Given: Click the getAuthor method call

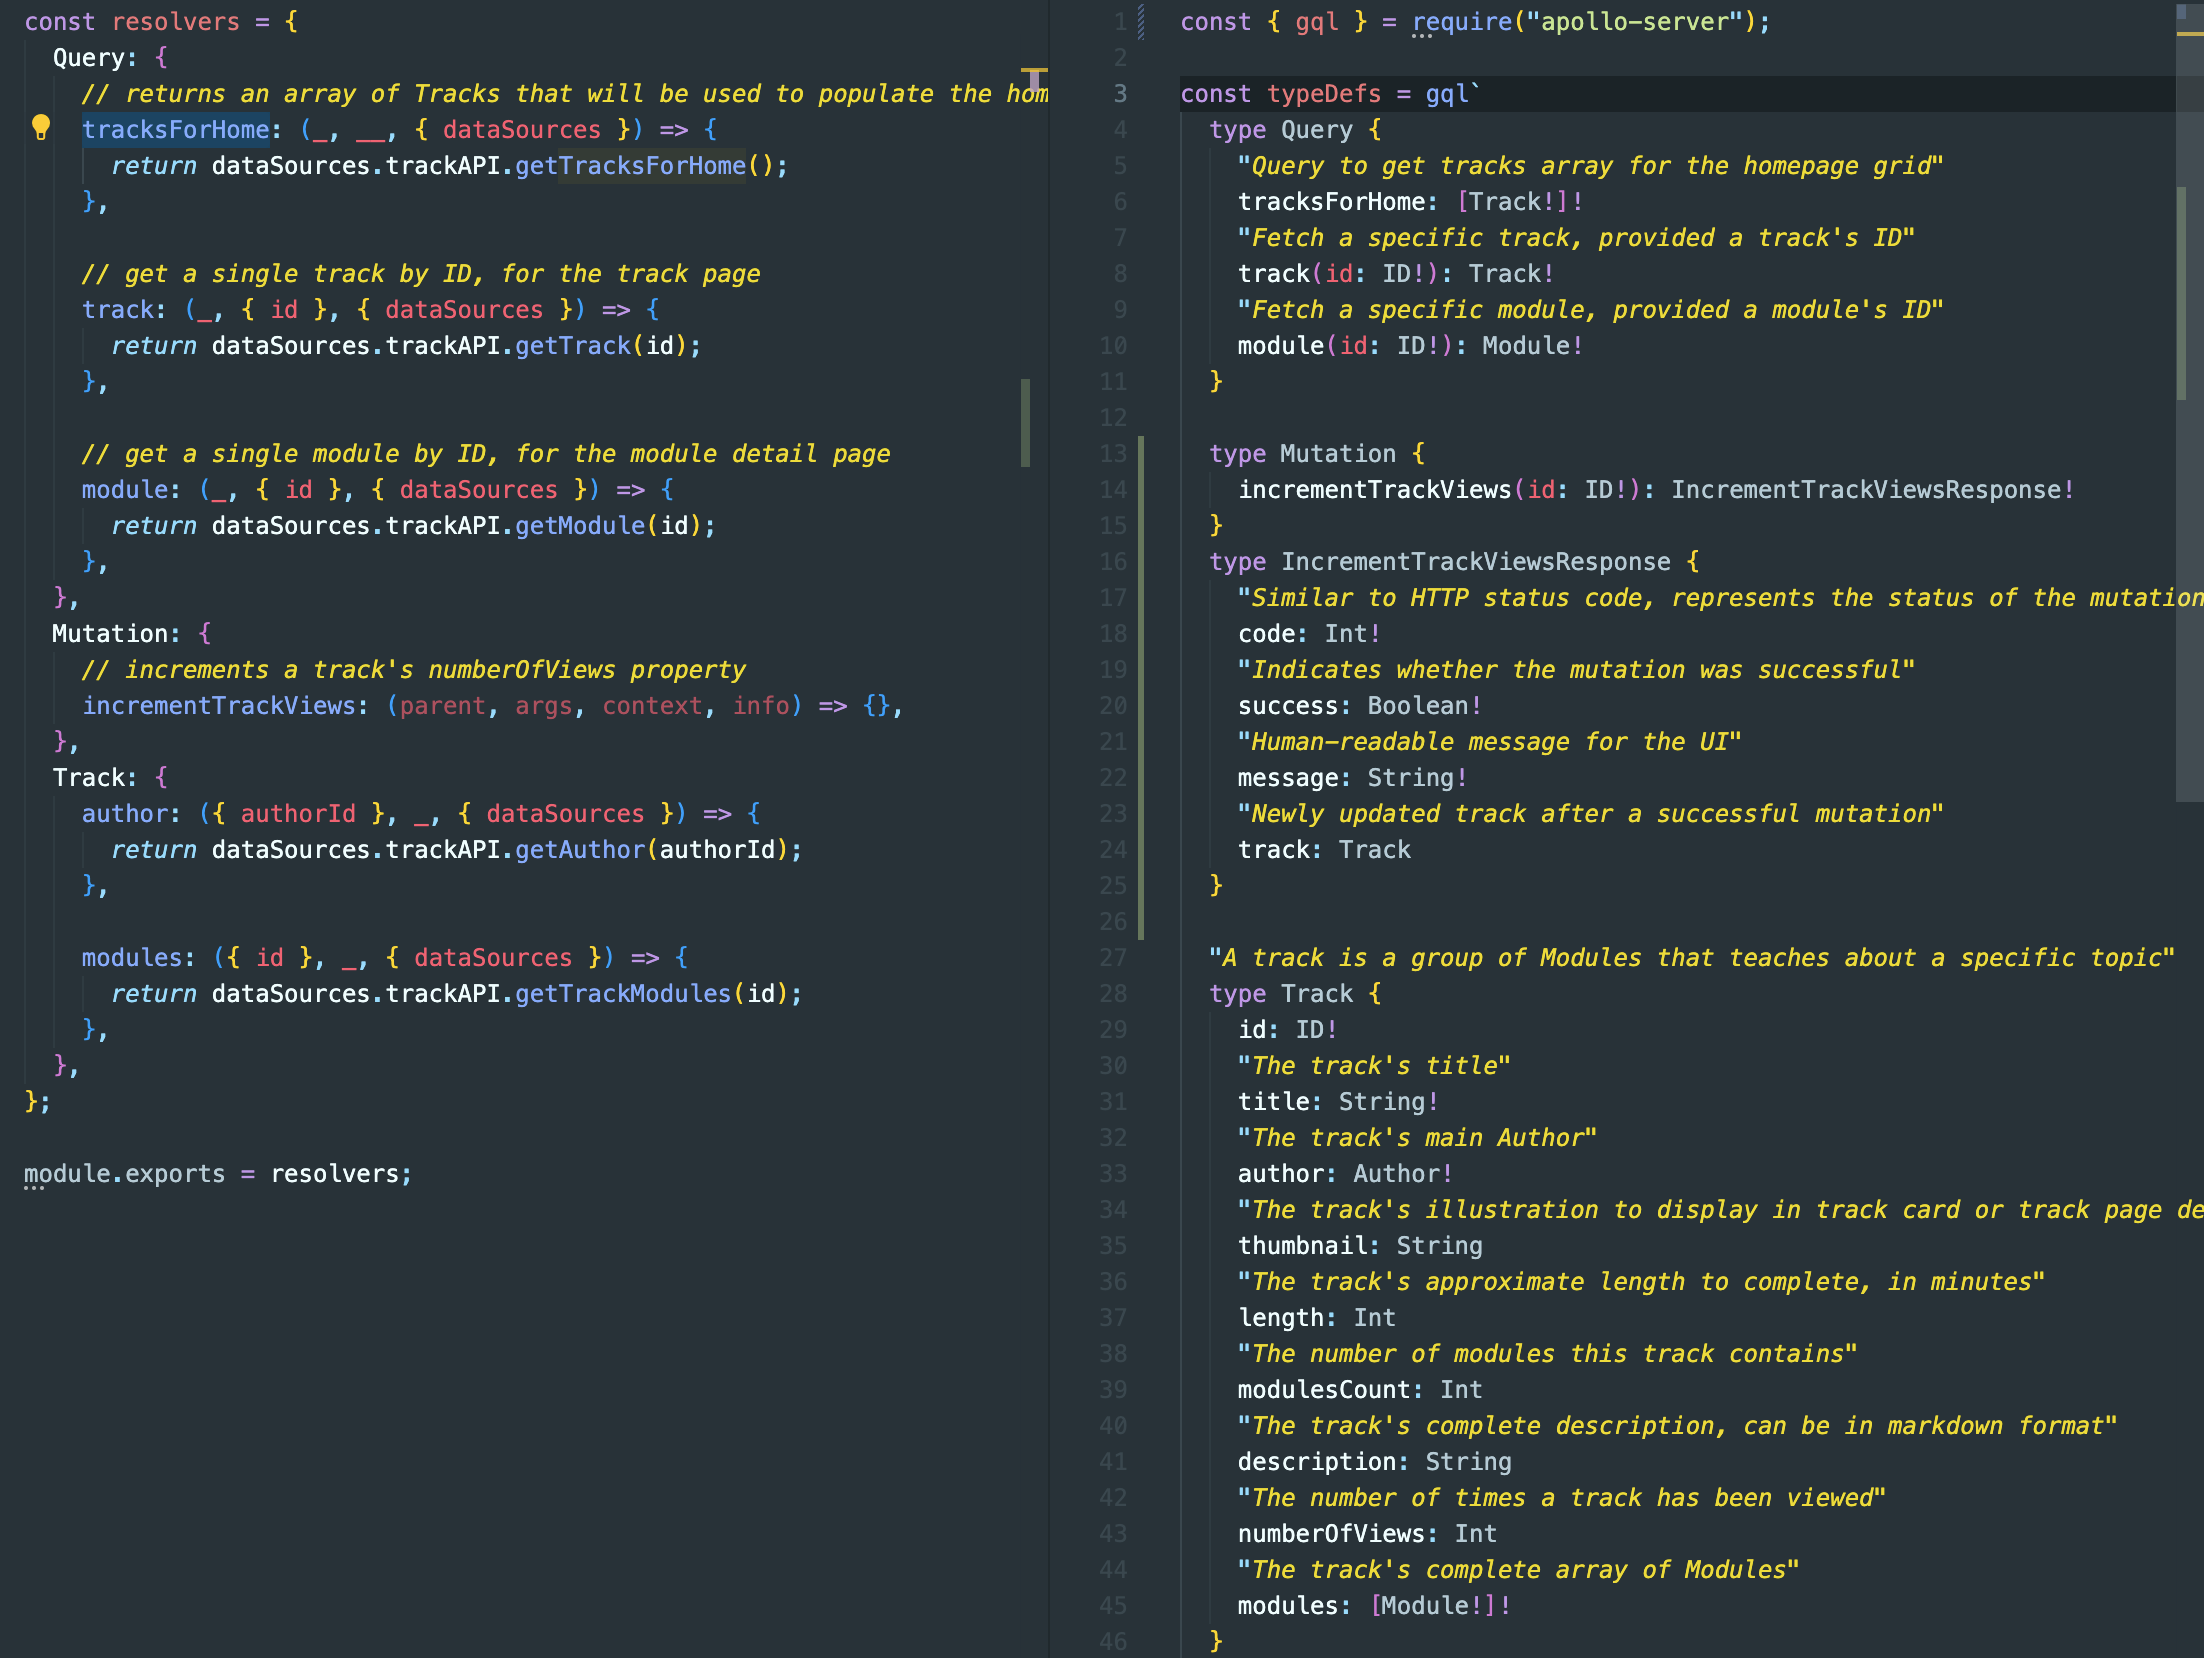Looking at the screenshot, I should (x=580, y=850).
